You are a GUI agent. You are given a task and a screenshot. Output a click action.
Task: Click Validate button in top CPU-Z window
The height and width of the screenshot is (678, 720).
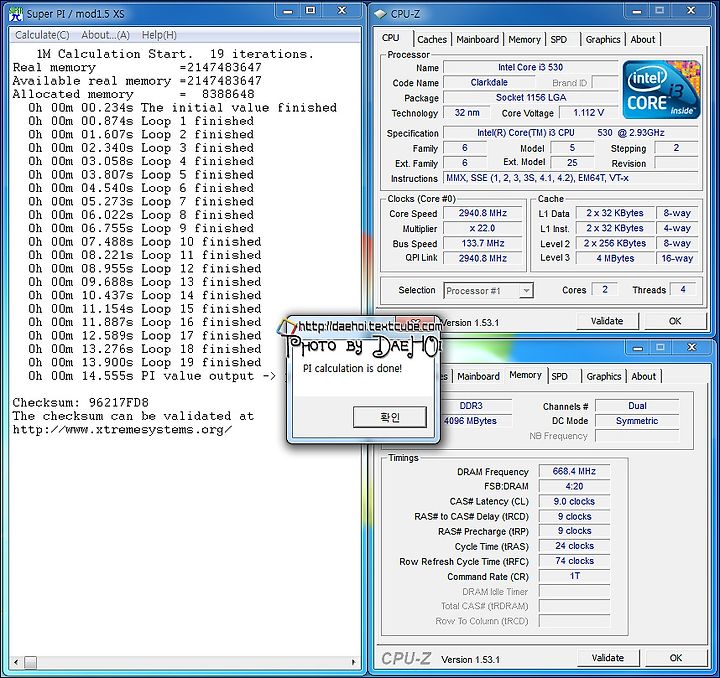607,321
